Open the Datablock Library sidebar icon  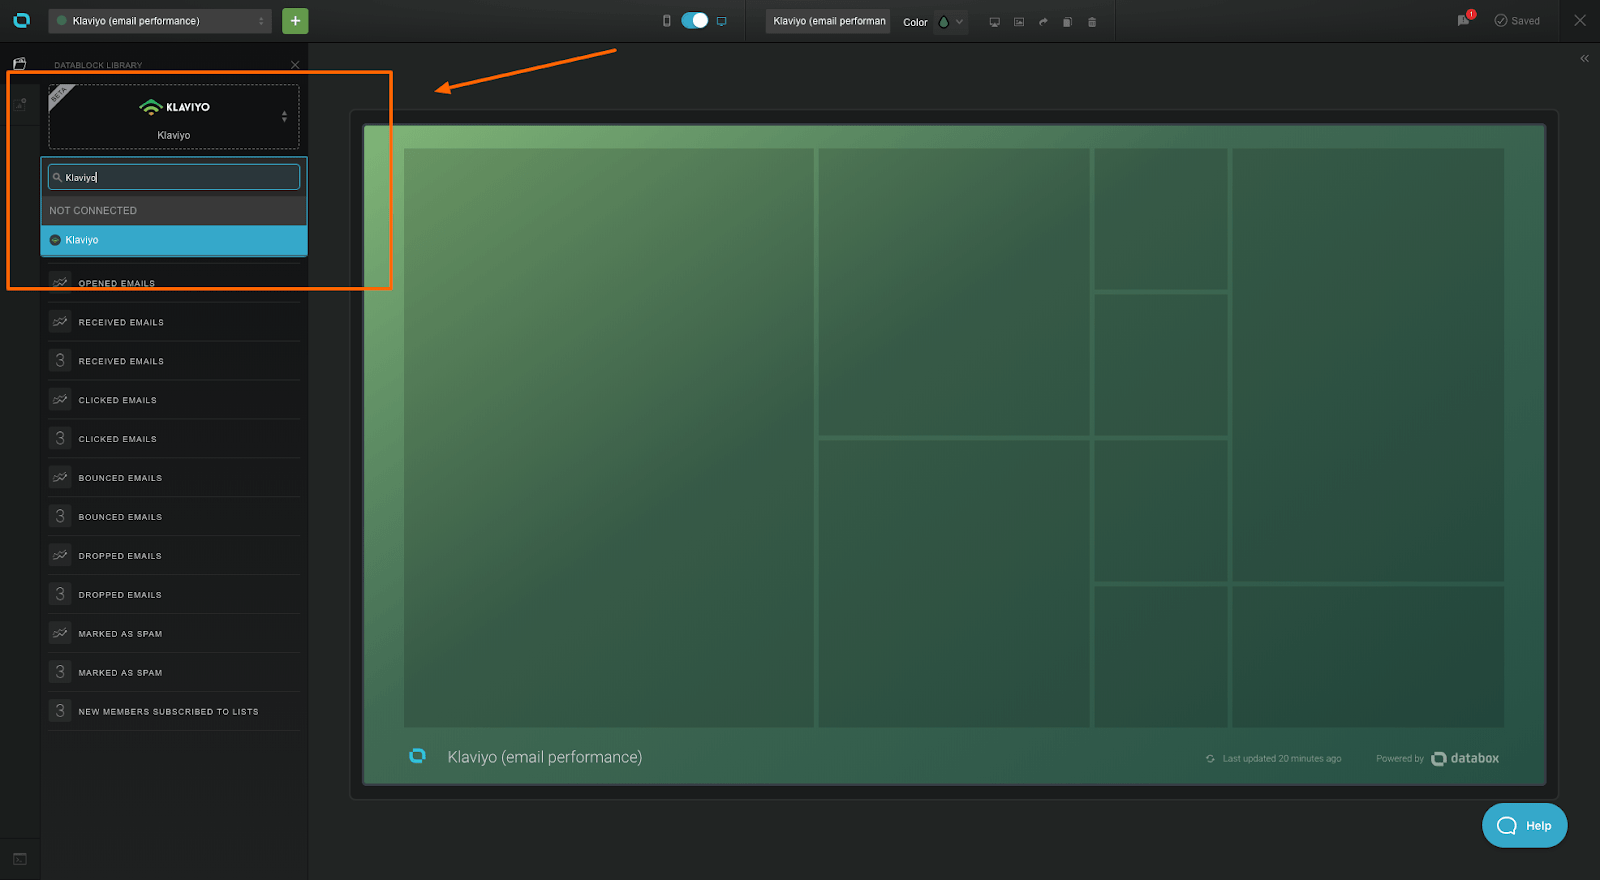(19, 64)
